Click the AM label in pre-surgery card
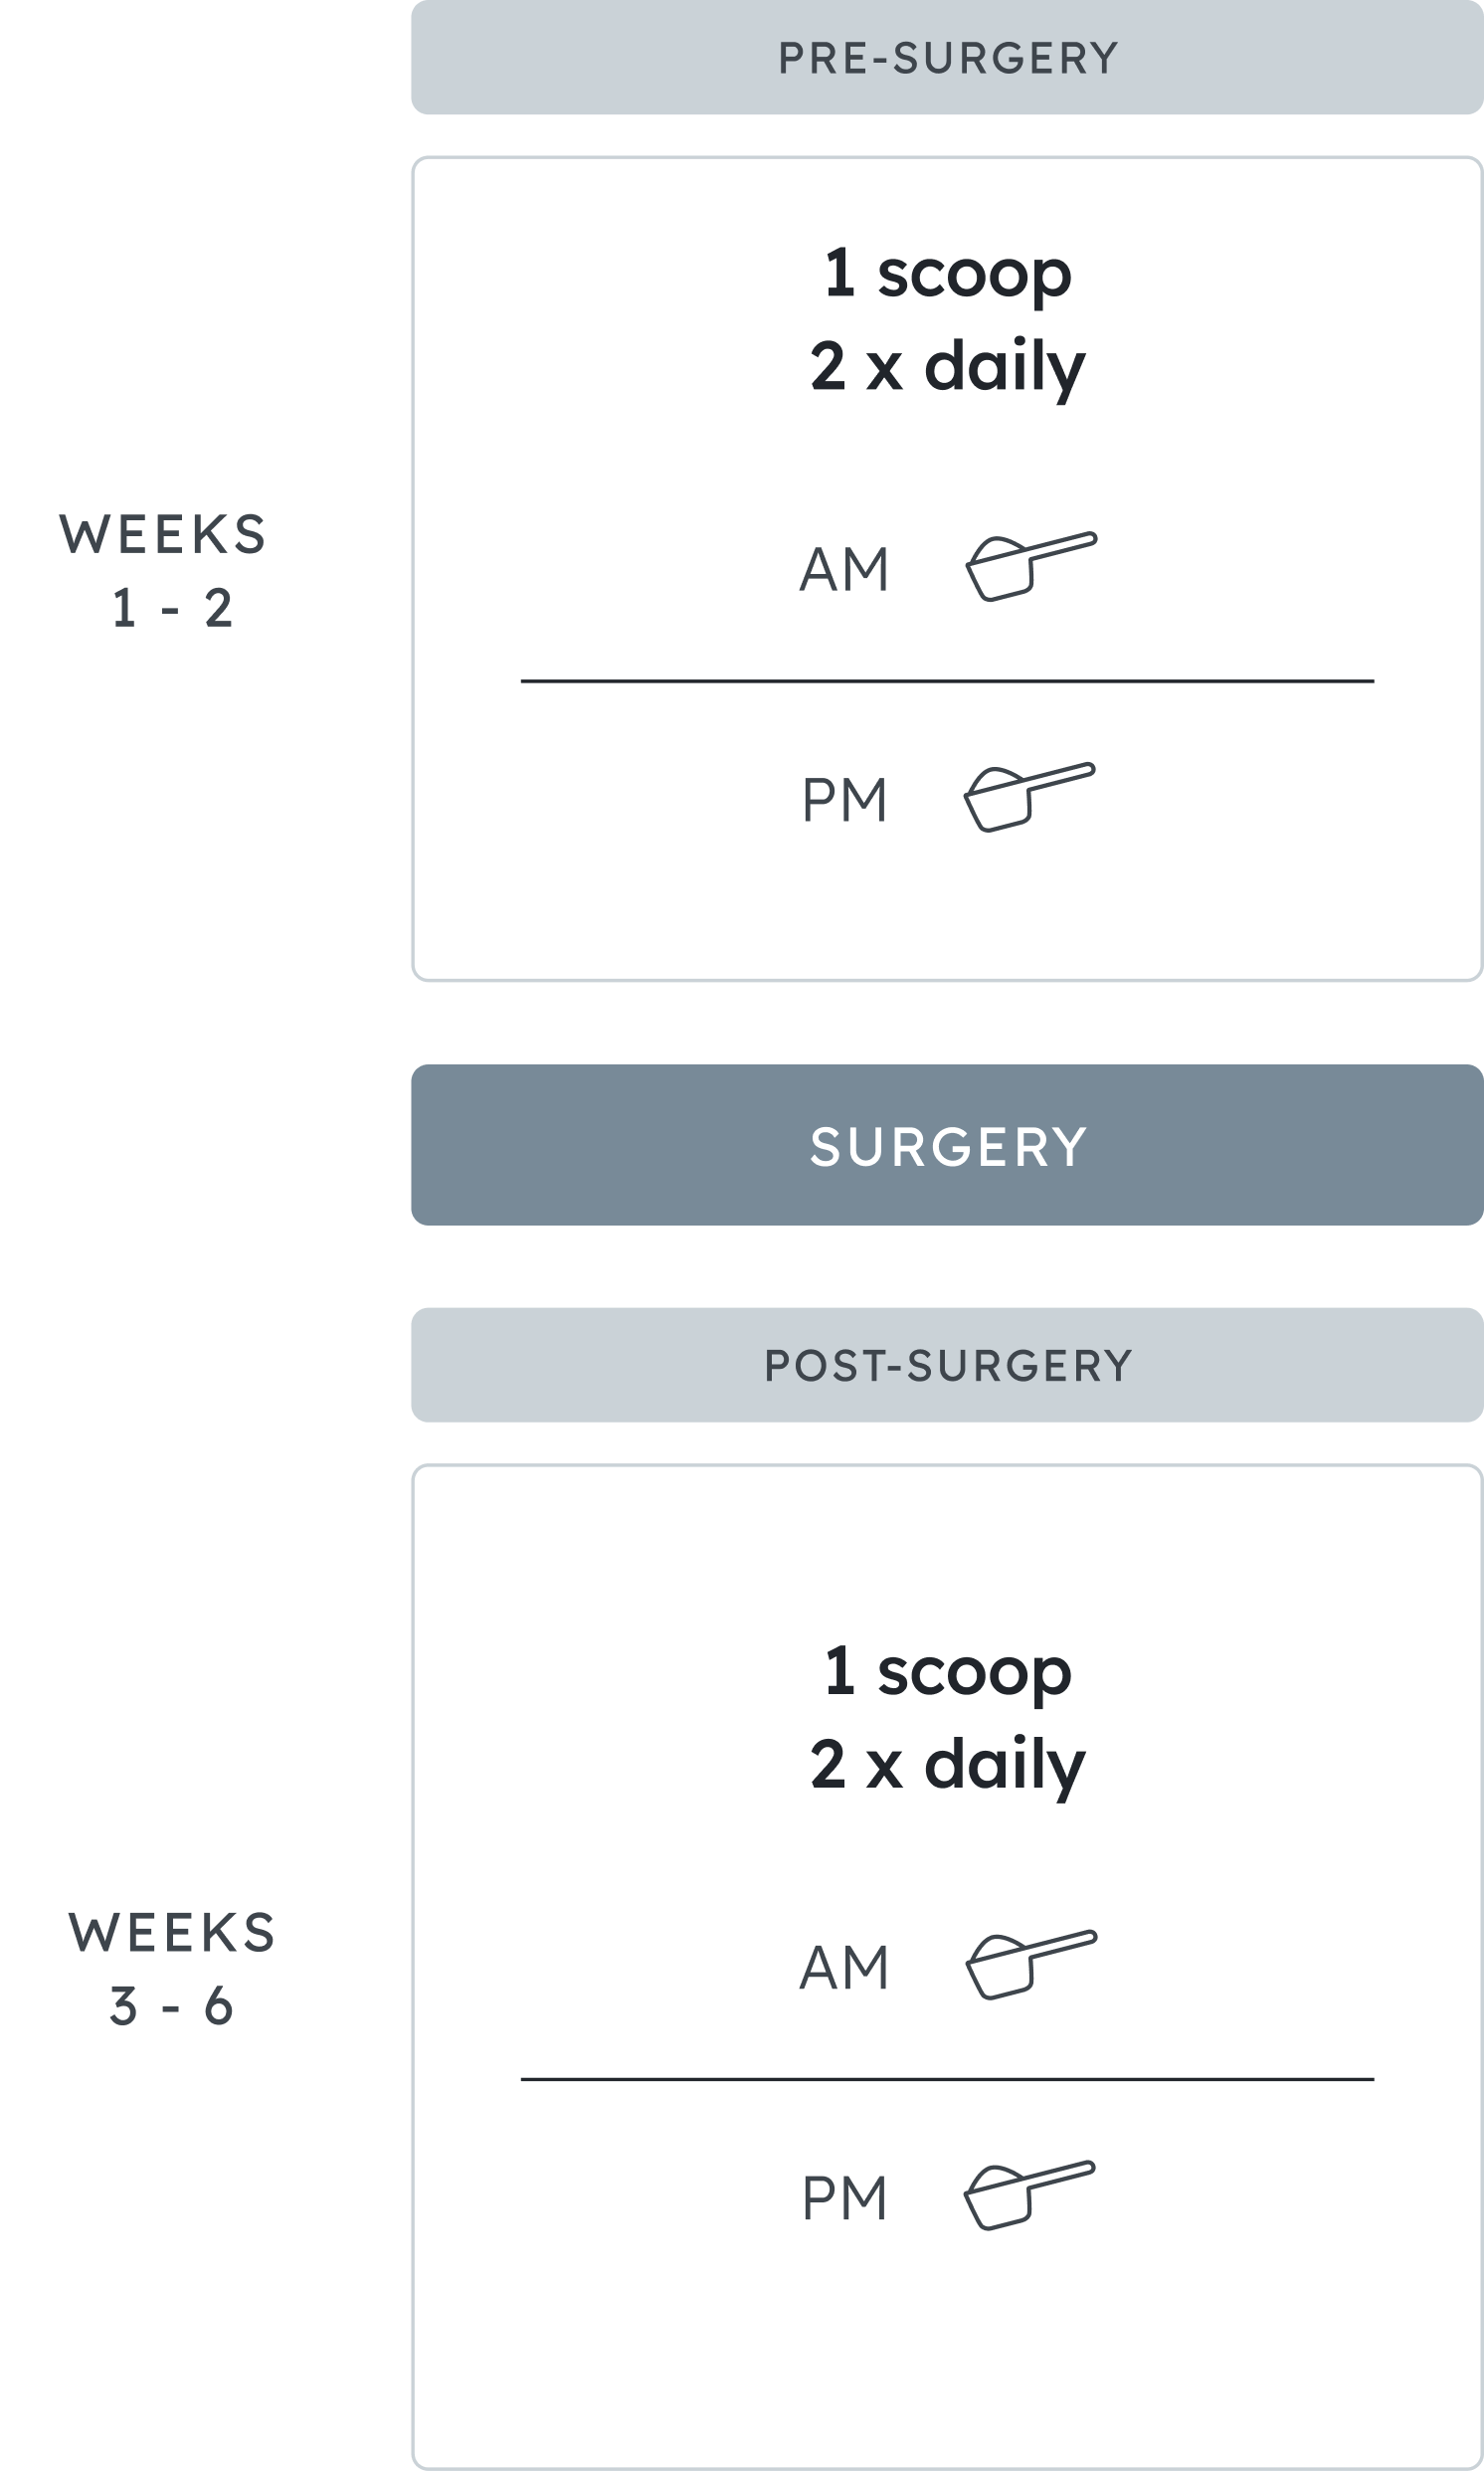The height and width of the screenshot is (2471, 1484). pyautogui.click(x=844, y=570)
